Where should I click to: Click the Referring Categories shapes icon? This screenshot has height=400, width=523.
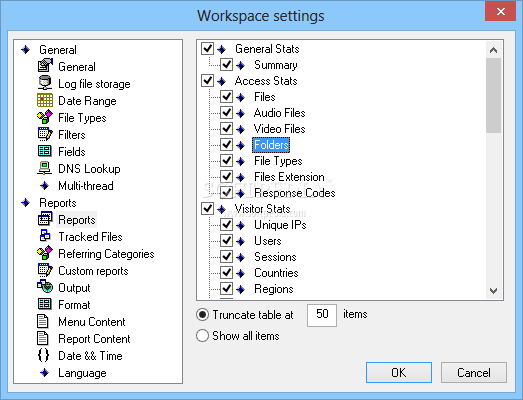(x=45, y=253)
